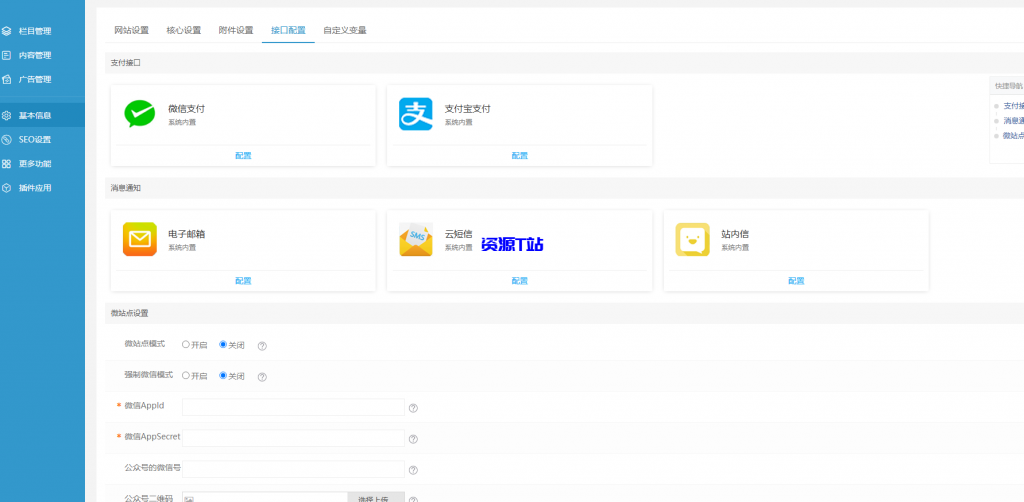
Task: Open help tooltip beside 微信AppSecret field
Action: tap(413, 439)
